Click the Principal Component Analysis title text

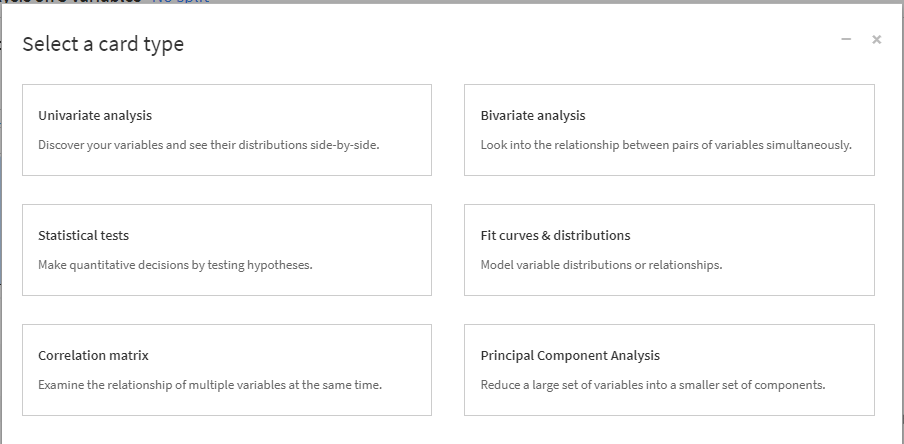pos(570,356)
